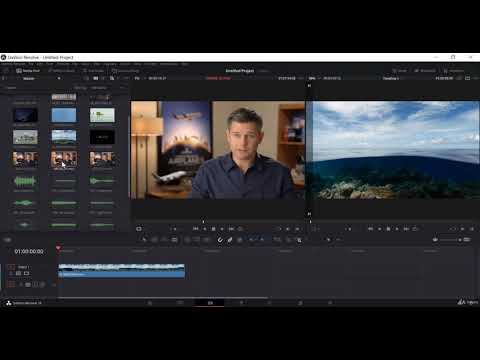
Task: Play reverse in the source viewer
Action: point(205,229)
